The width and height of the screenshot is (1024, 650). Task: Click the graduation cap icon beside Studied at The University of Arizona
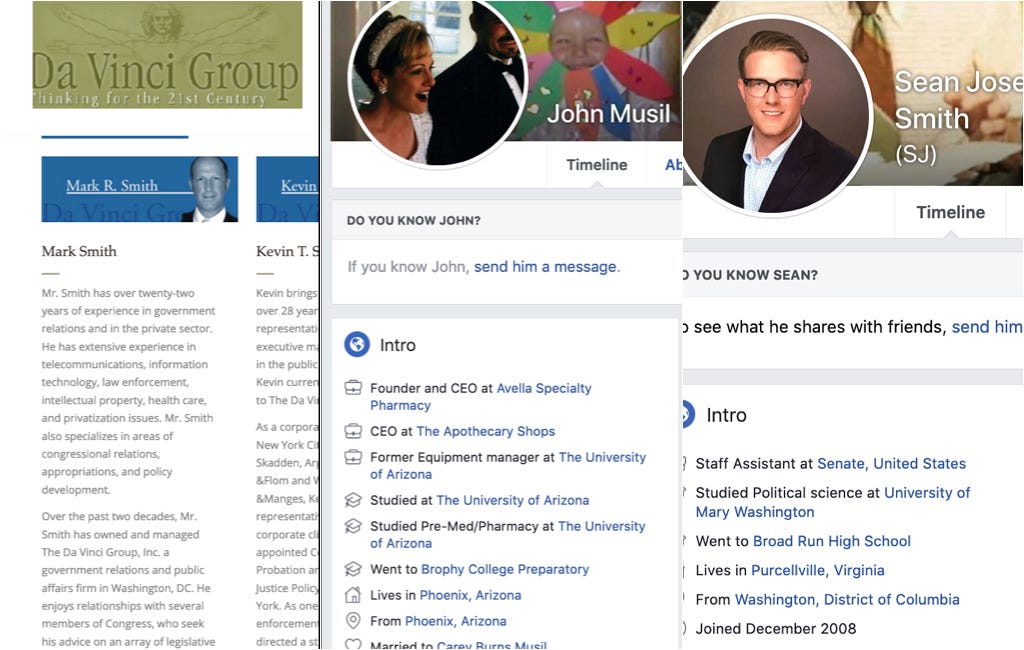click(353, 500)
